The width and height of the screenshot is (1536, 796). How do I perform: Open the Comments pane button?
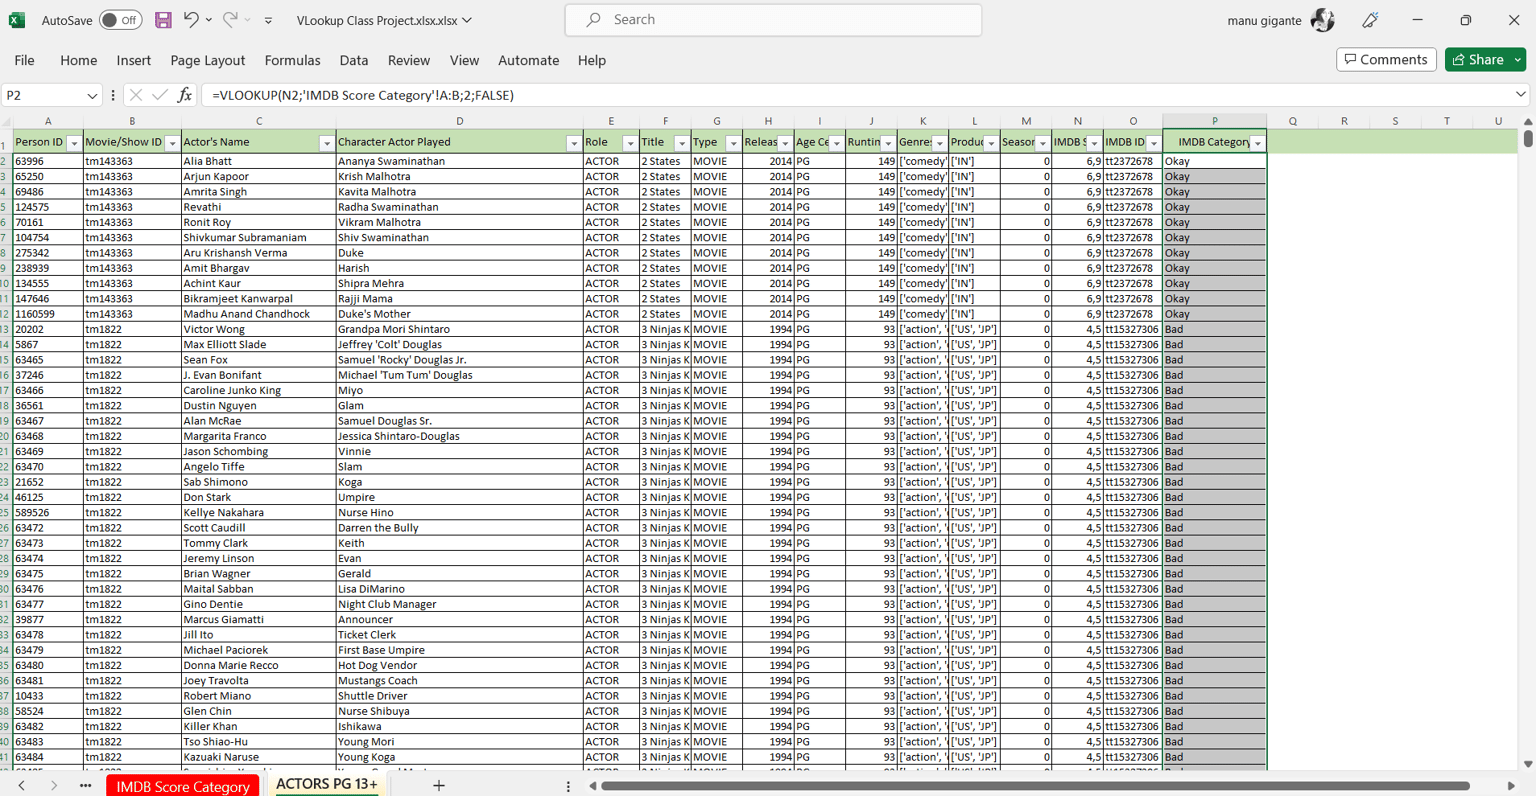[1386, 60]
